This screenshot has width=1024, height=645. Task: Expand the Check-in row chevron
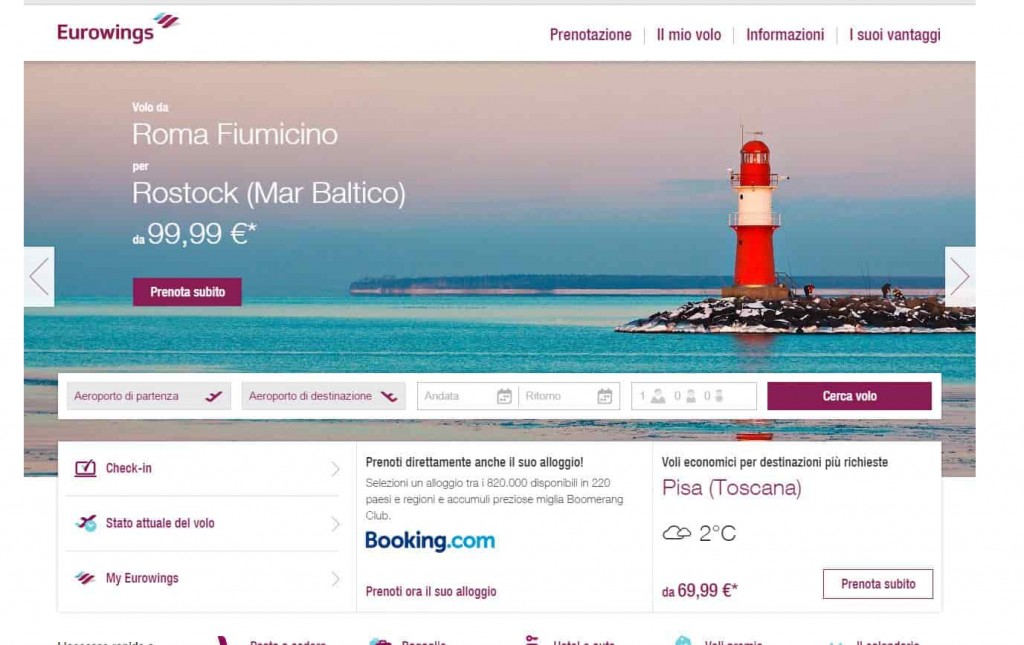coord(335,469)
